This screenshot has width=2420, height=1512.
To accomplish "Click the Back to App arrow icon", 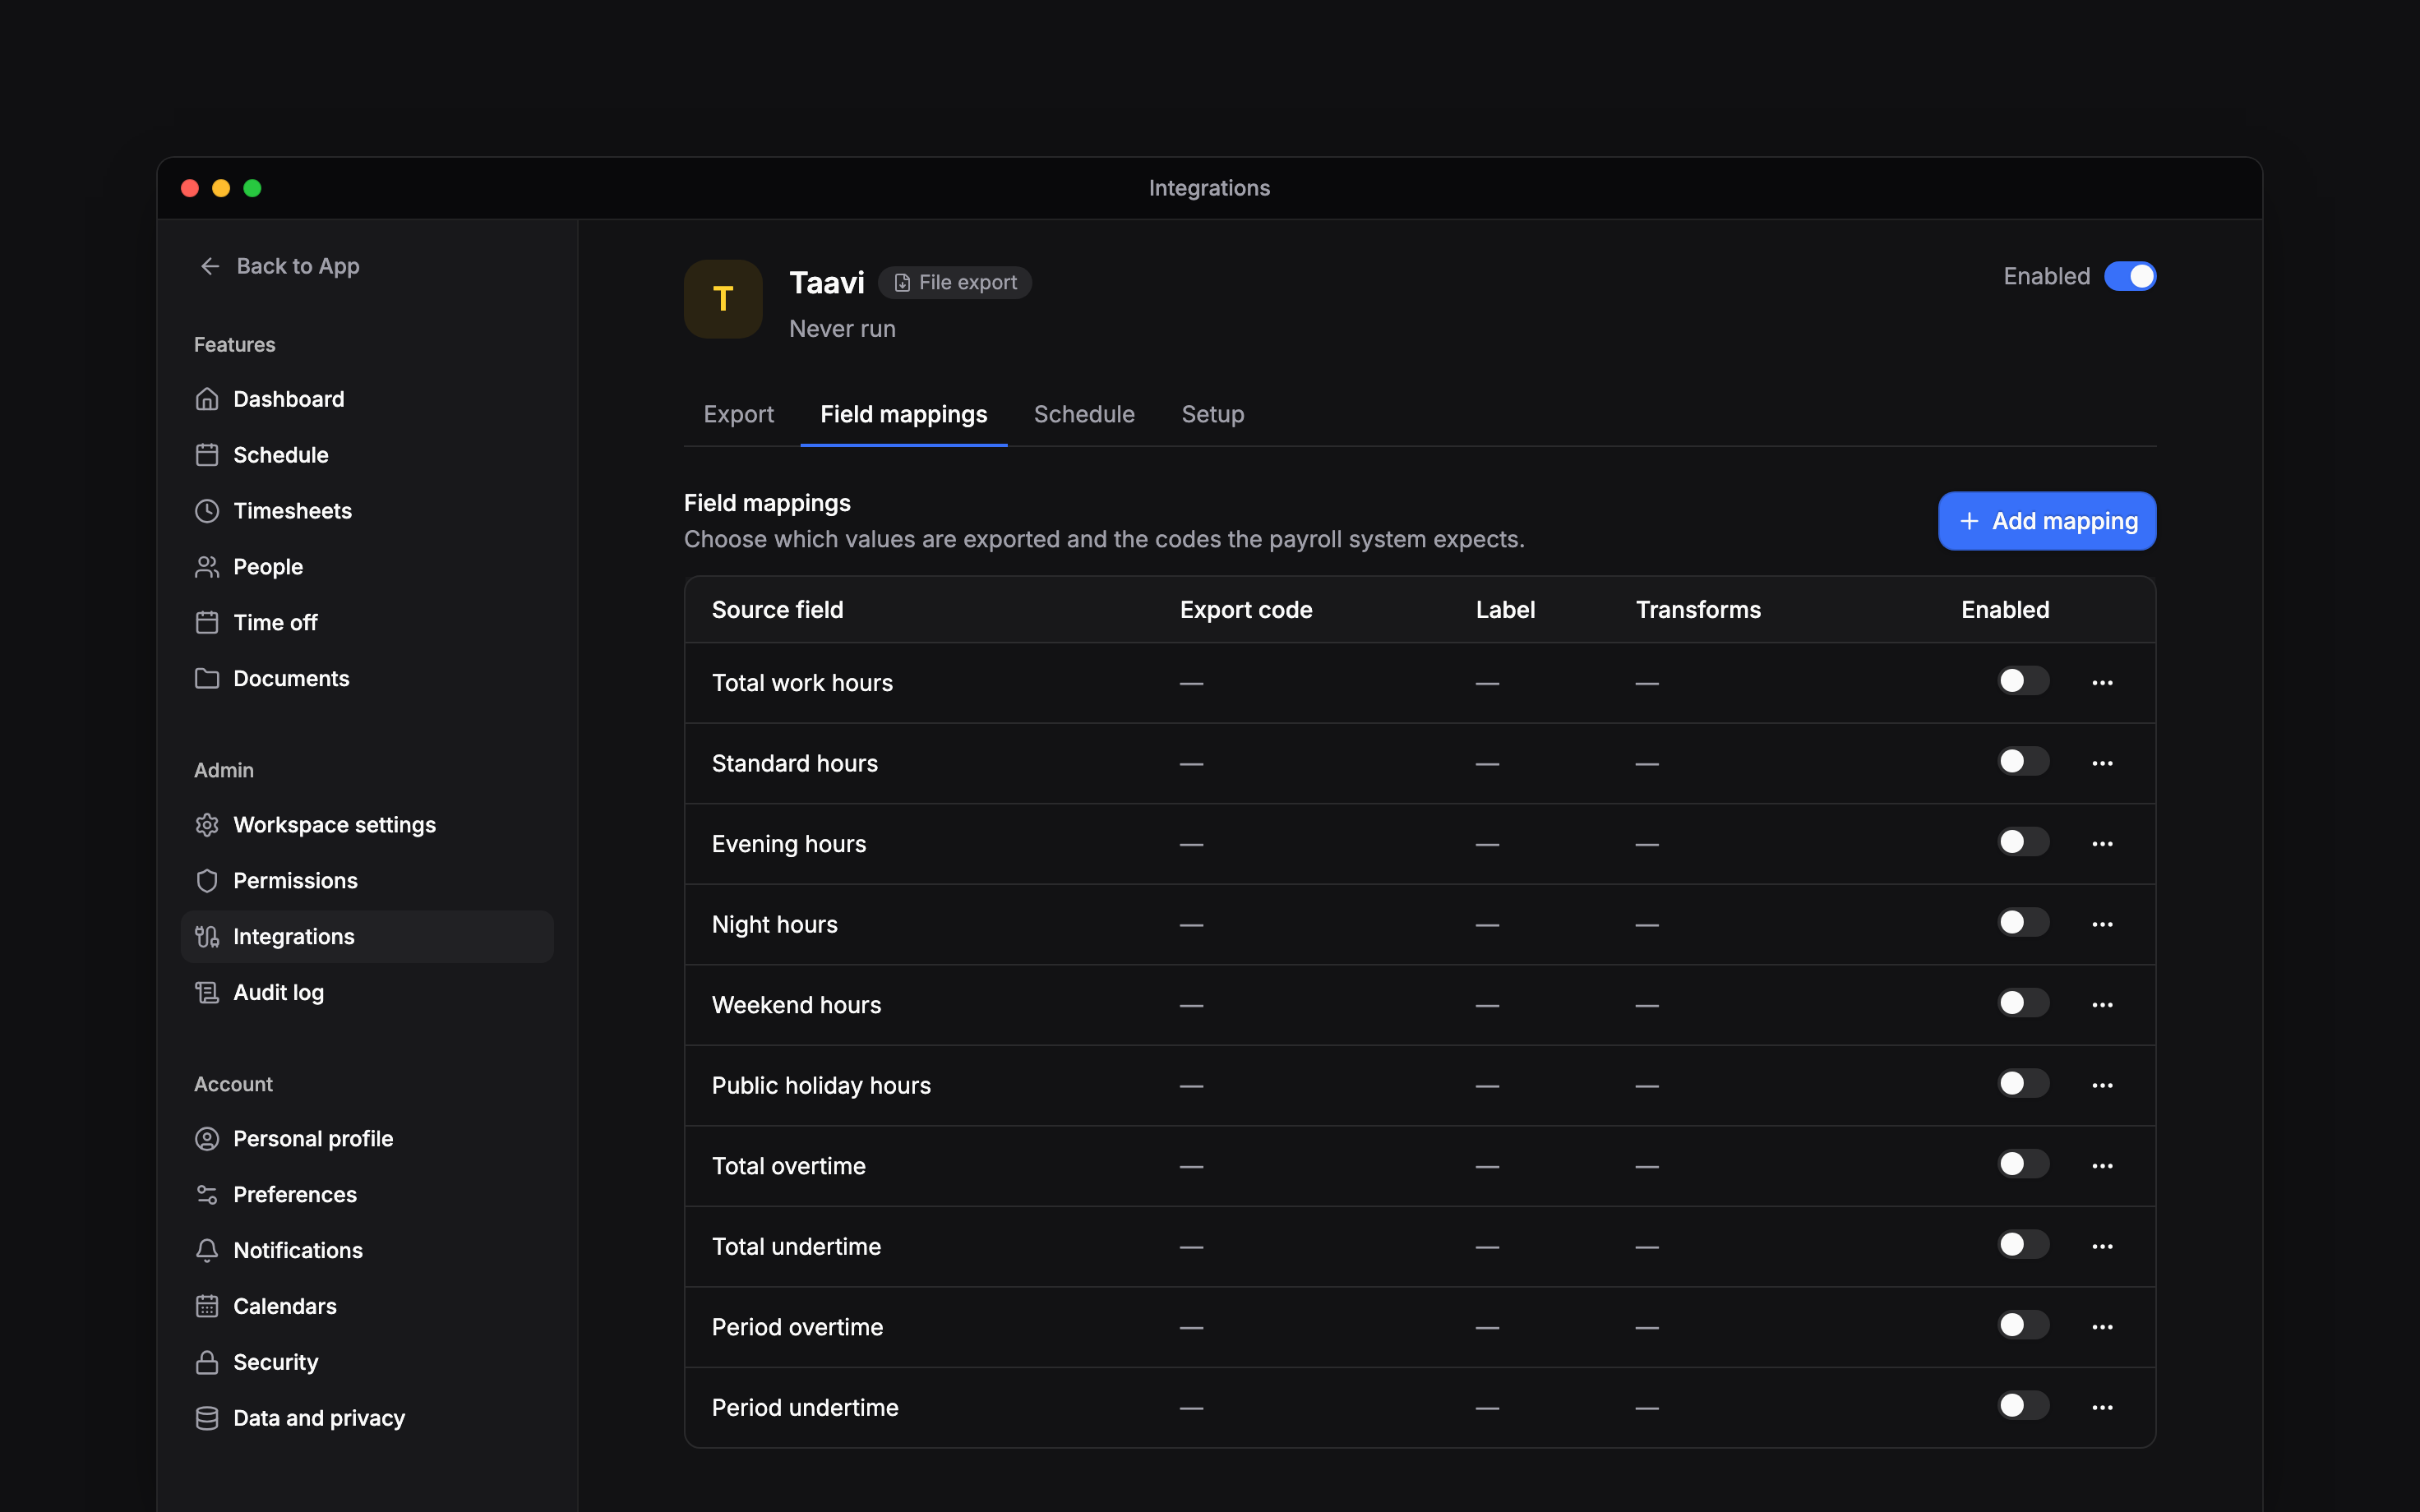I will point(210,266).
